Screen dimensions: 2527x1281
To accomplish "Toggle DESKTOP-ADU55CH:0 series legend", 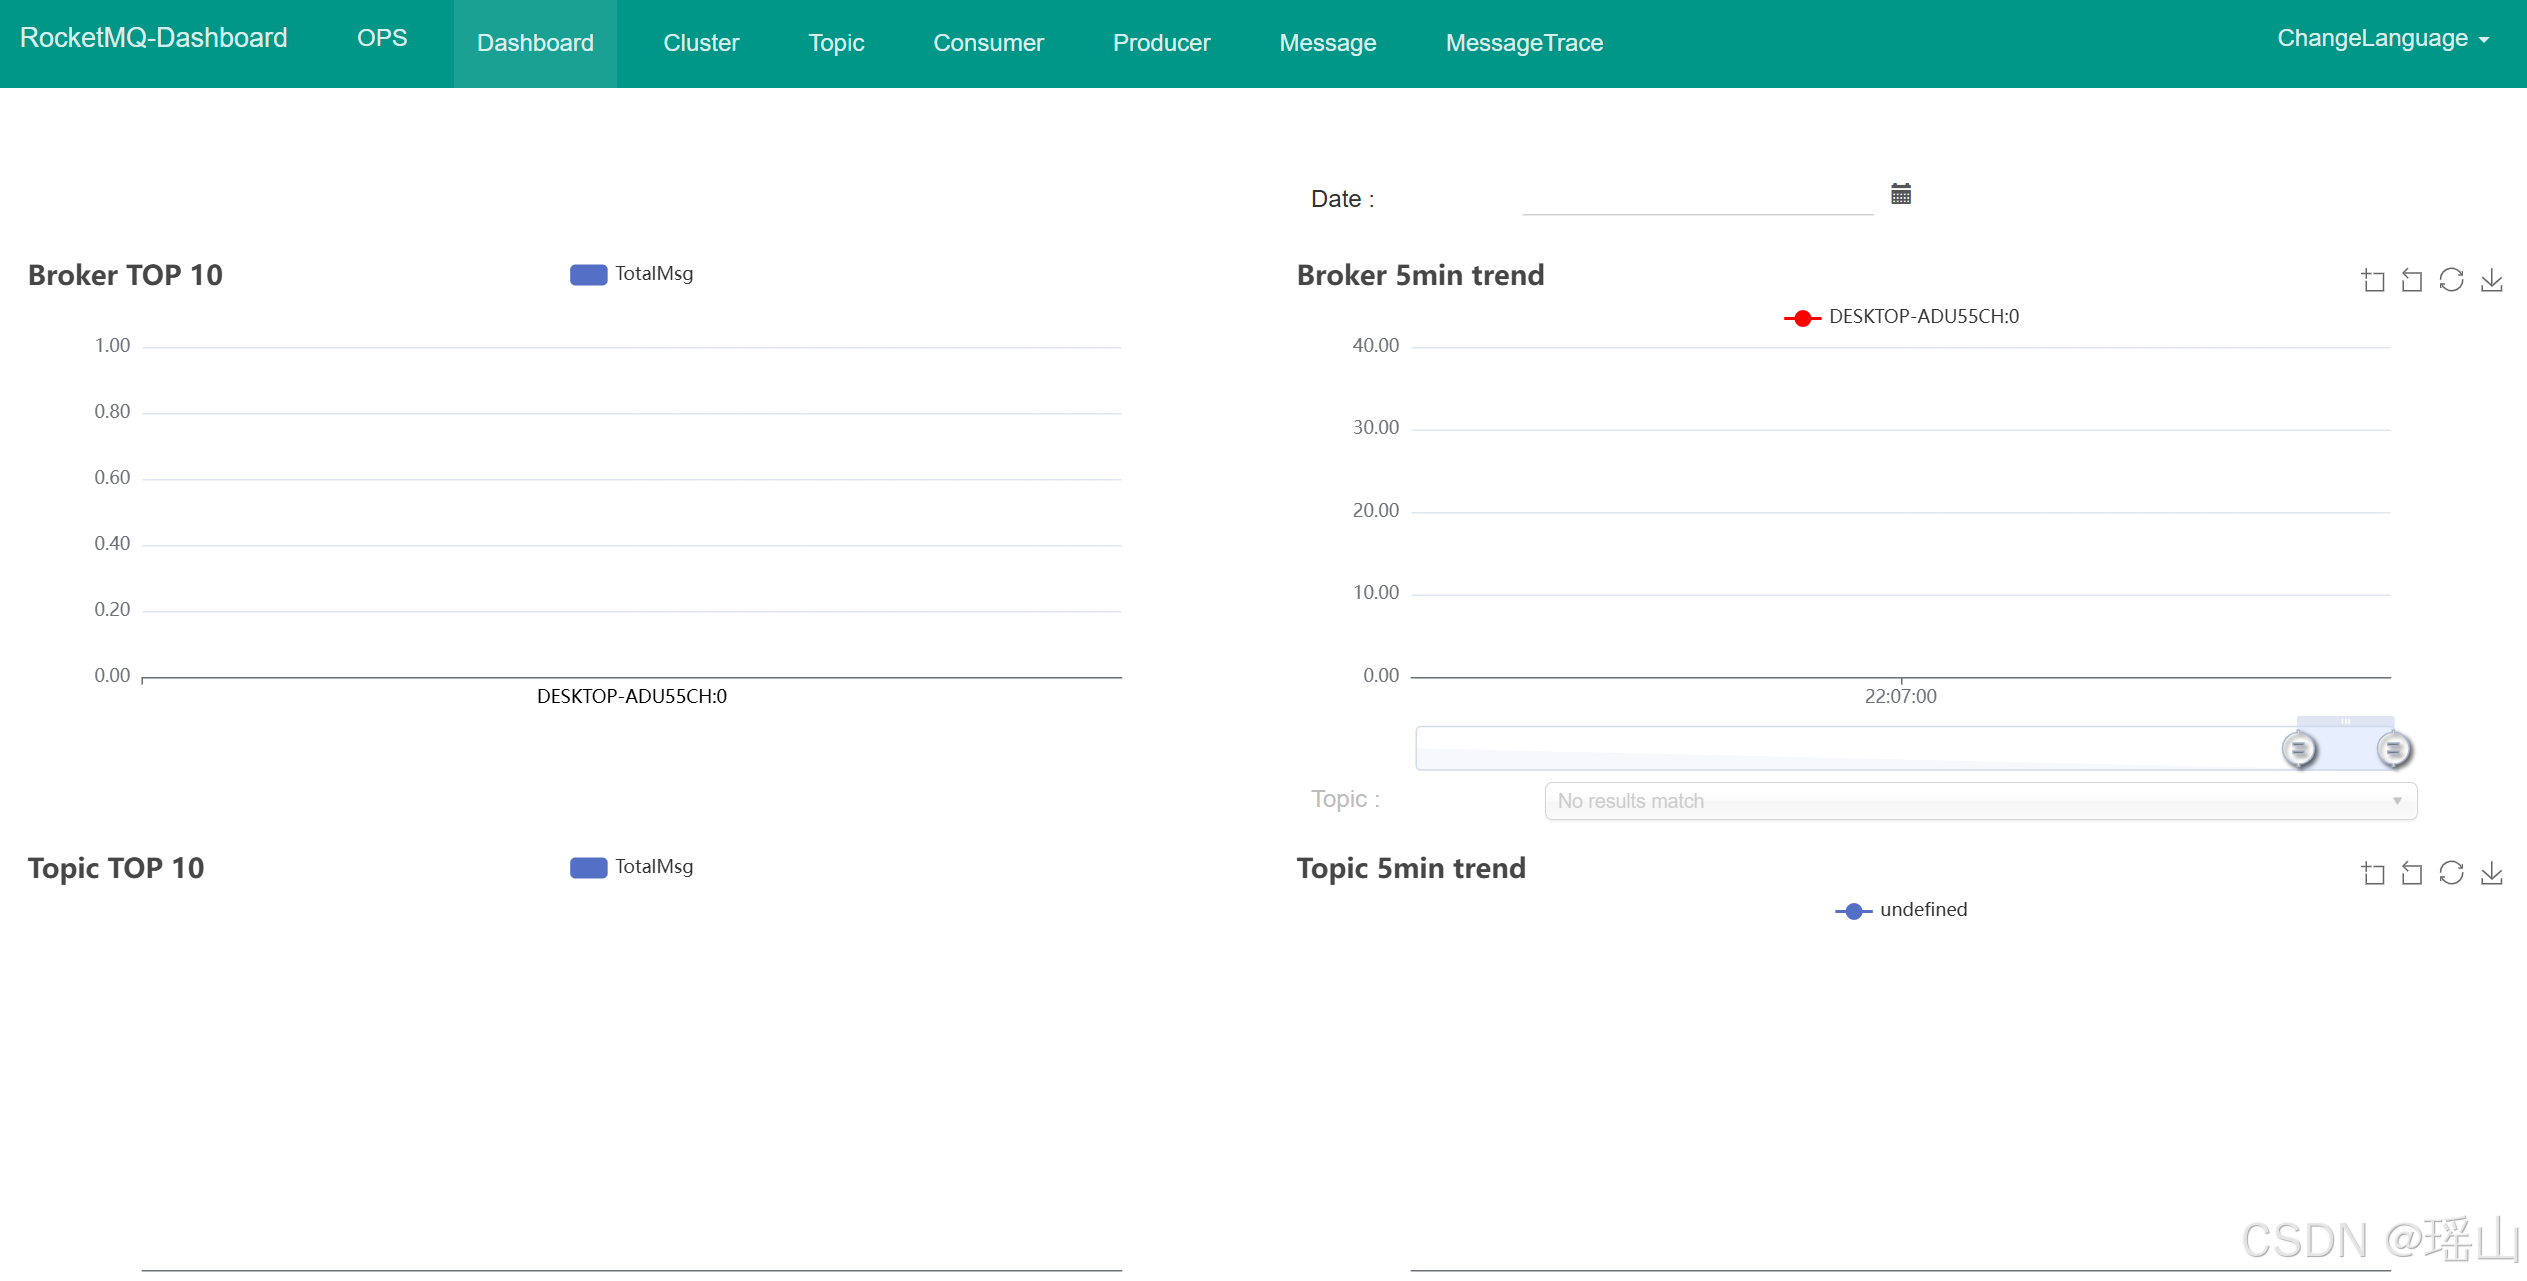I will pyautogui.click(x=1901, y=317).
